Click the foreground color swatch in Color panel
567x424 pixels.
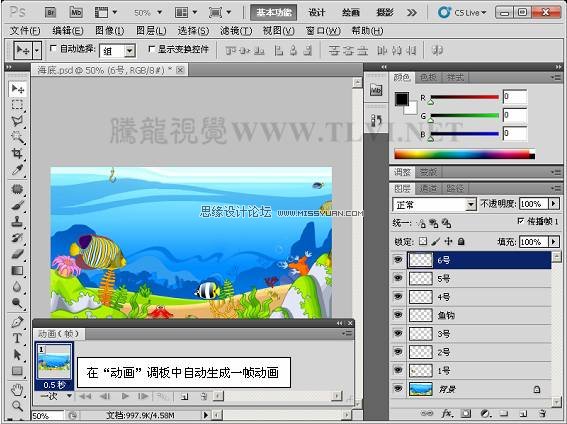point(401,99)
